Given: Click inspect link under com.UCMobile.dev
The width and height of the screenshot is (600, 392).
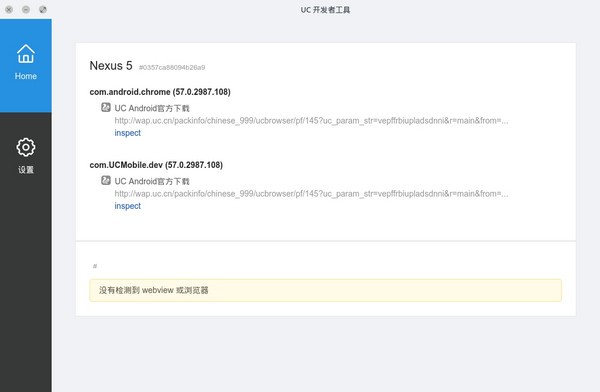Looking at the screenshot, I should [127, 206].
